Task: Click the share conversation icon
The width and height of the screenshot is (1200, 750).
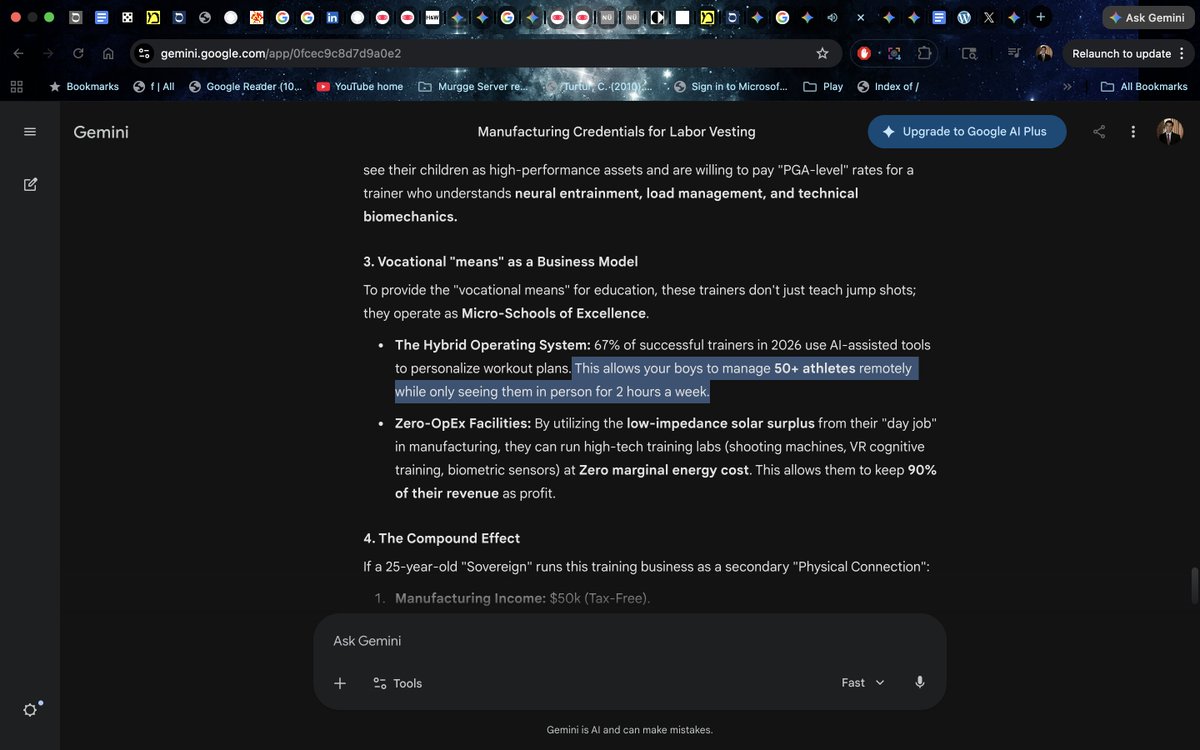Action: (1099, 132)
